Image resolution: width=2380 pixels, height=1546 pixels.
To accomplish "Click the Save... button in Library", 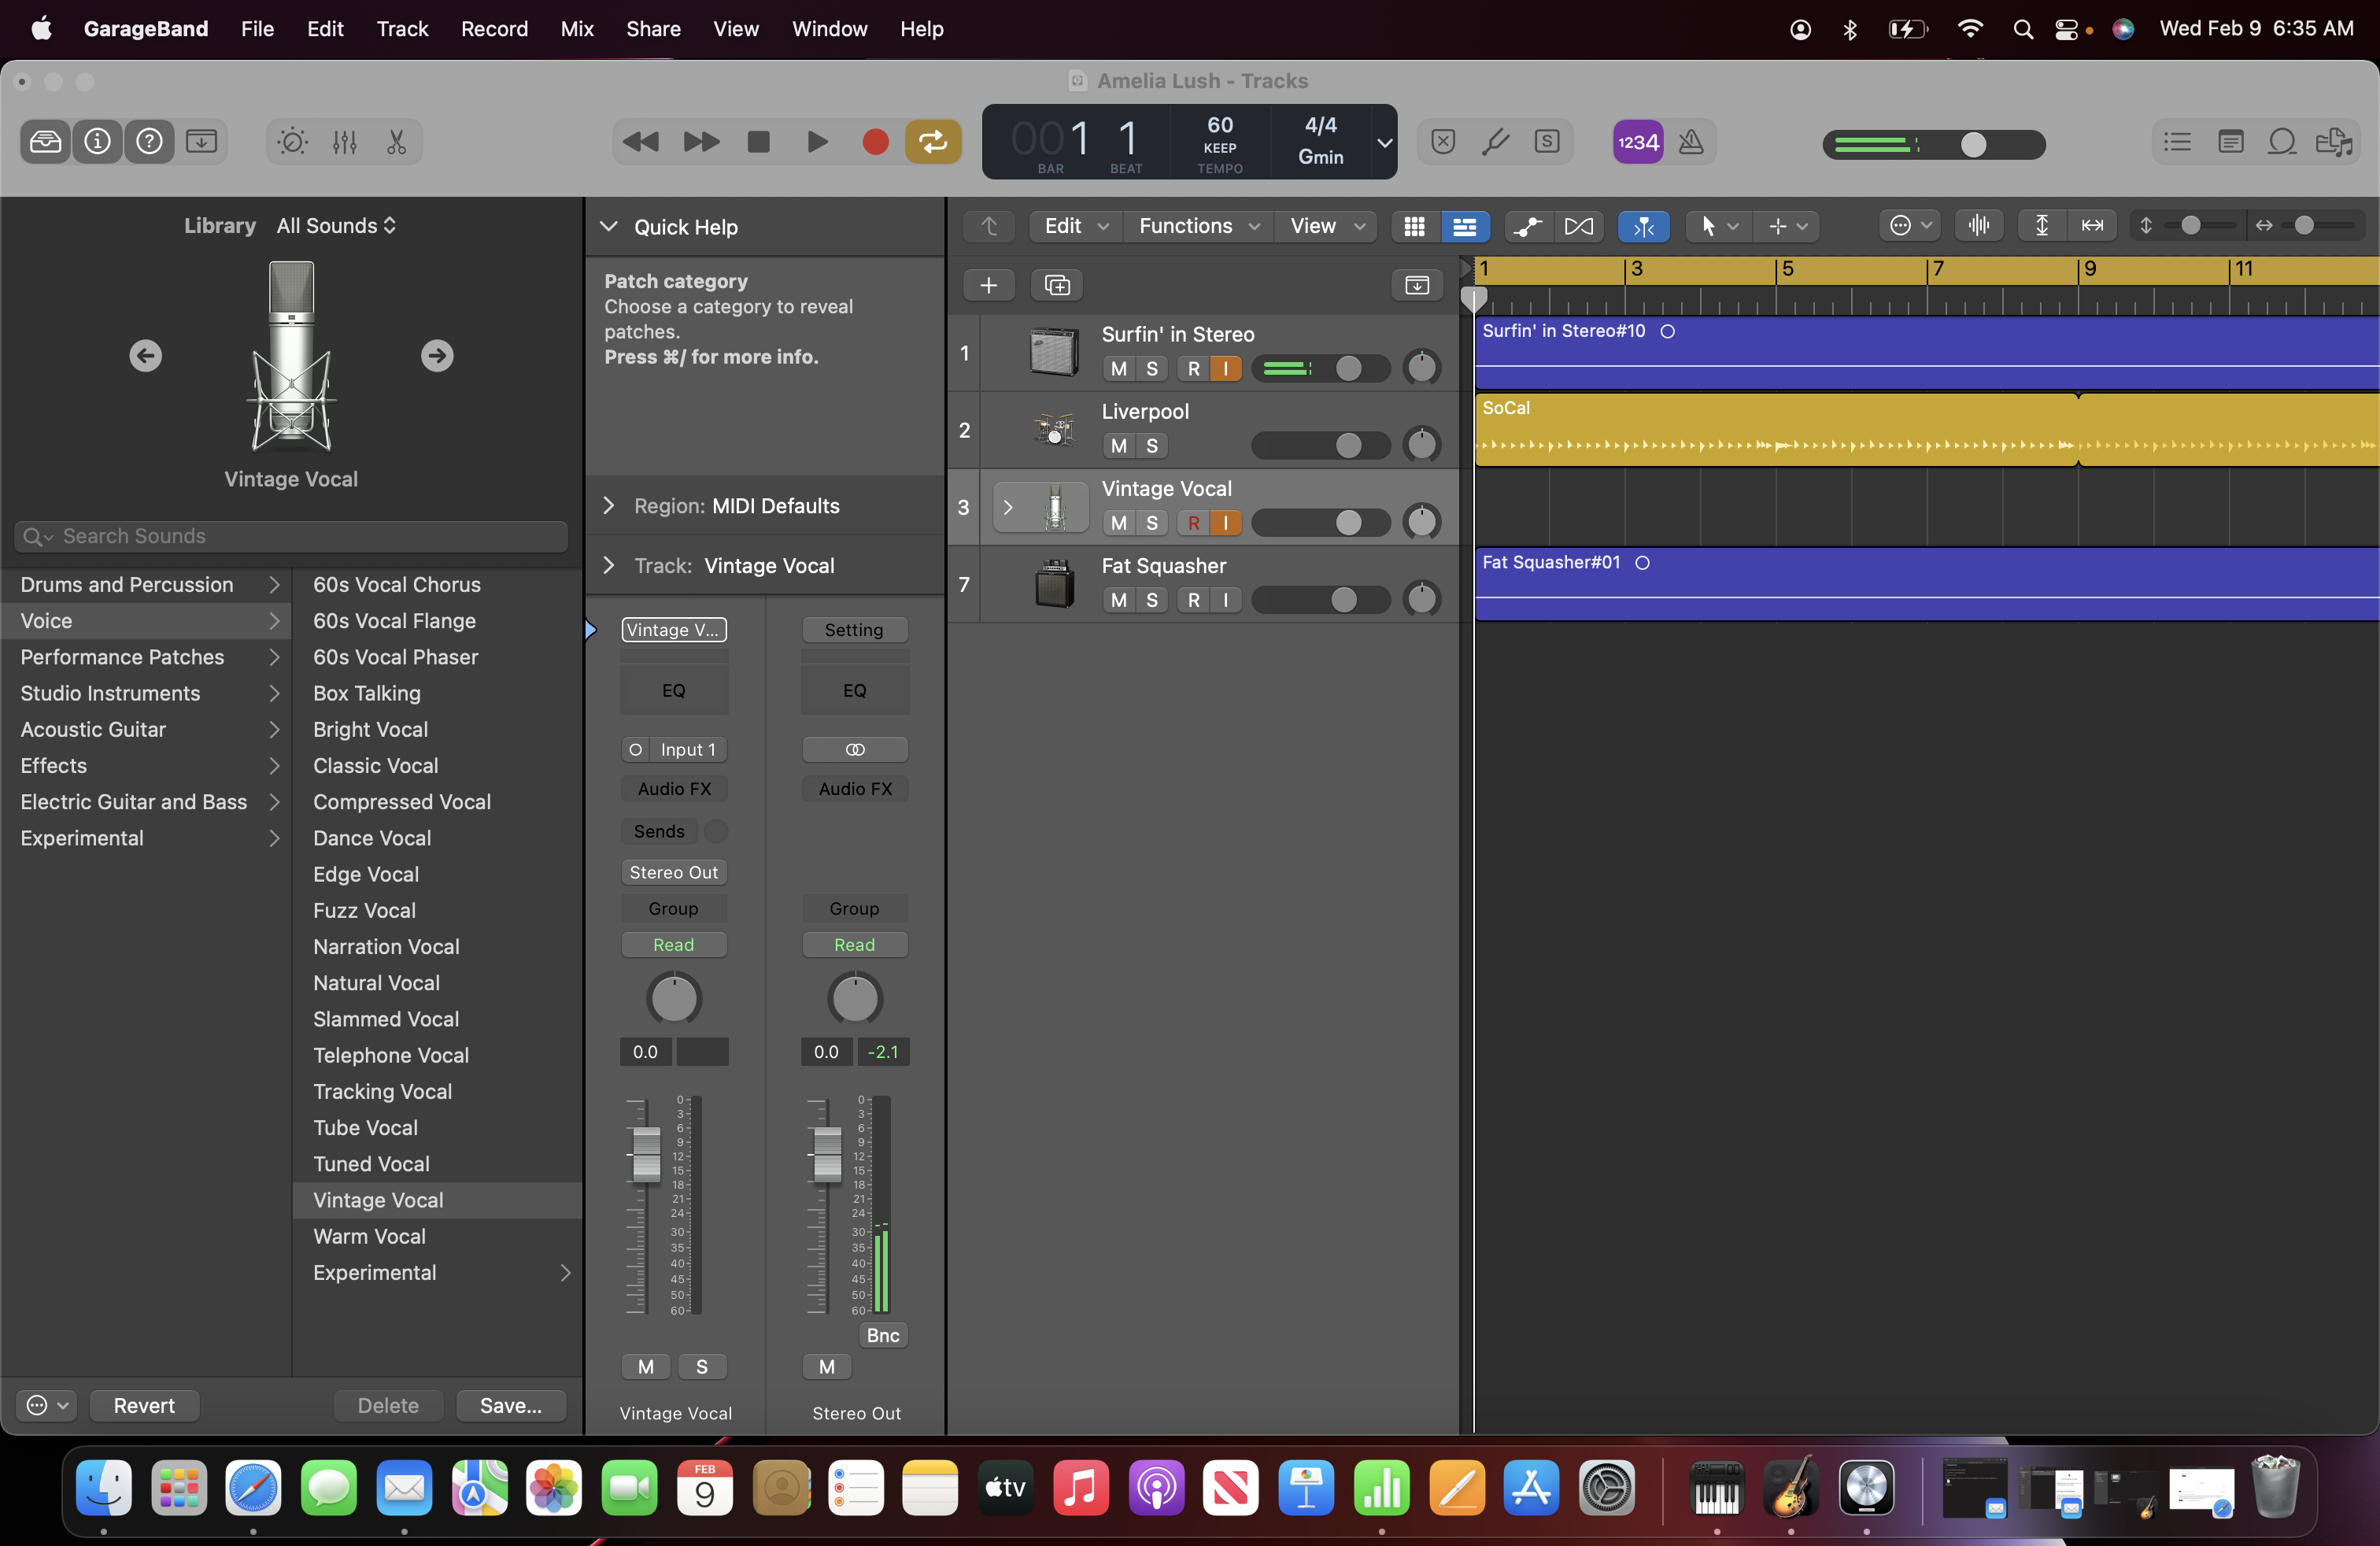I will [x=510, y=1405].
